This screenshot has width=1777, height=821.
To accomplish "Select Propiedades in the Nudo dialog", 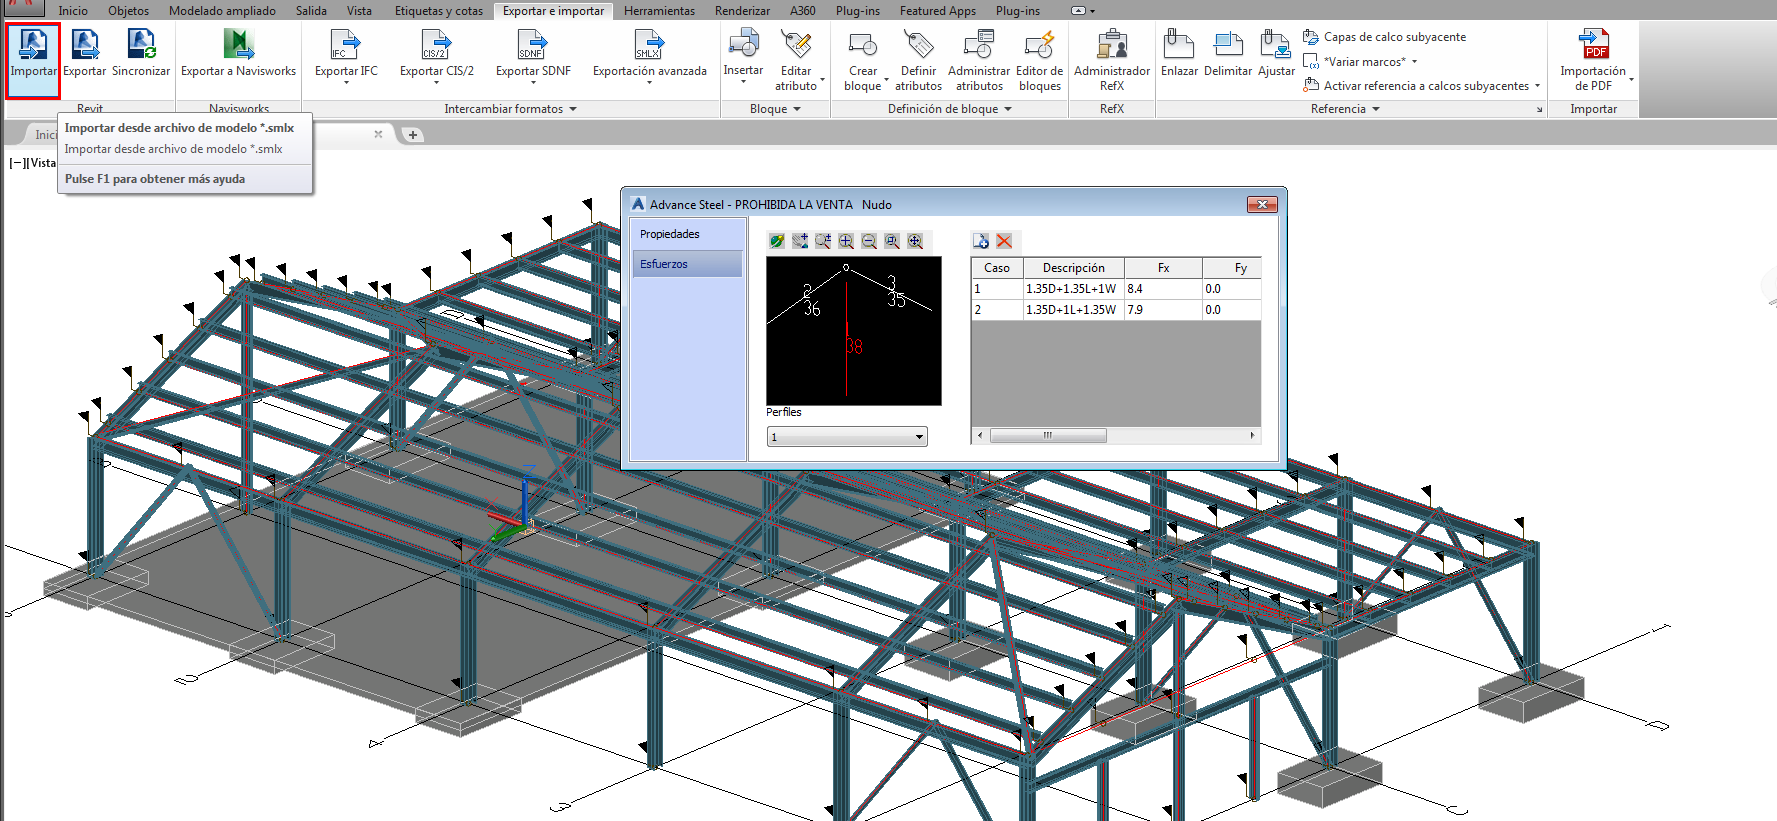I will point(688,234).
